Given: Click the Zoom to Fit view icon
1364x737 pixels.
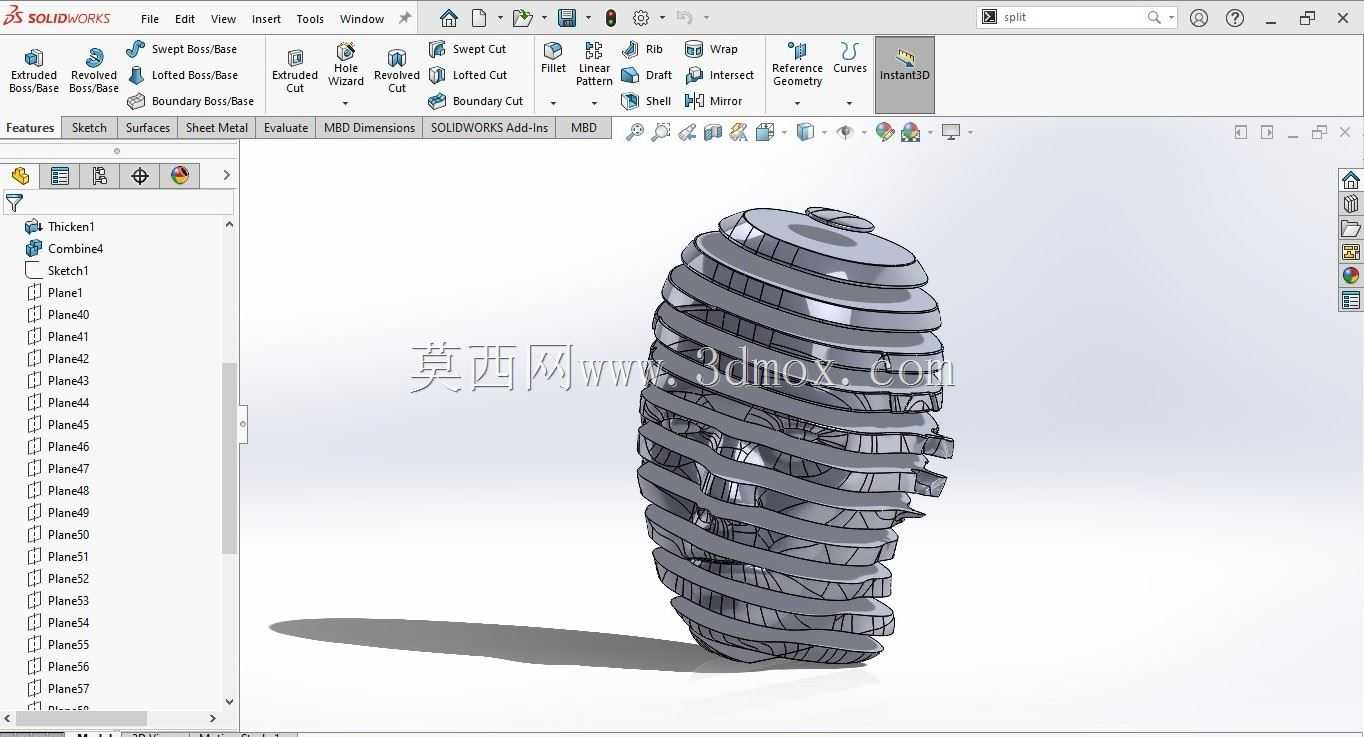Looking at the screenshot, I should pos(634,132).
